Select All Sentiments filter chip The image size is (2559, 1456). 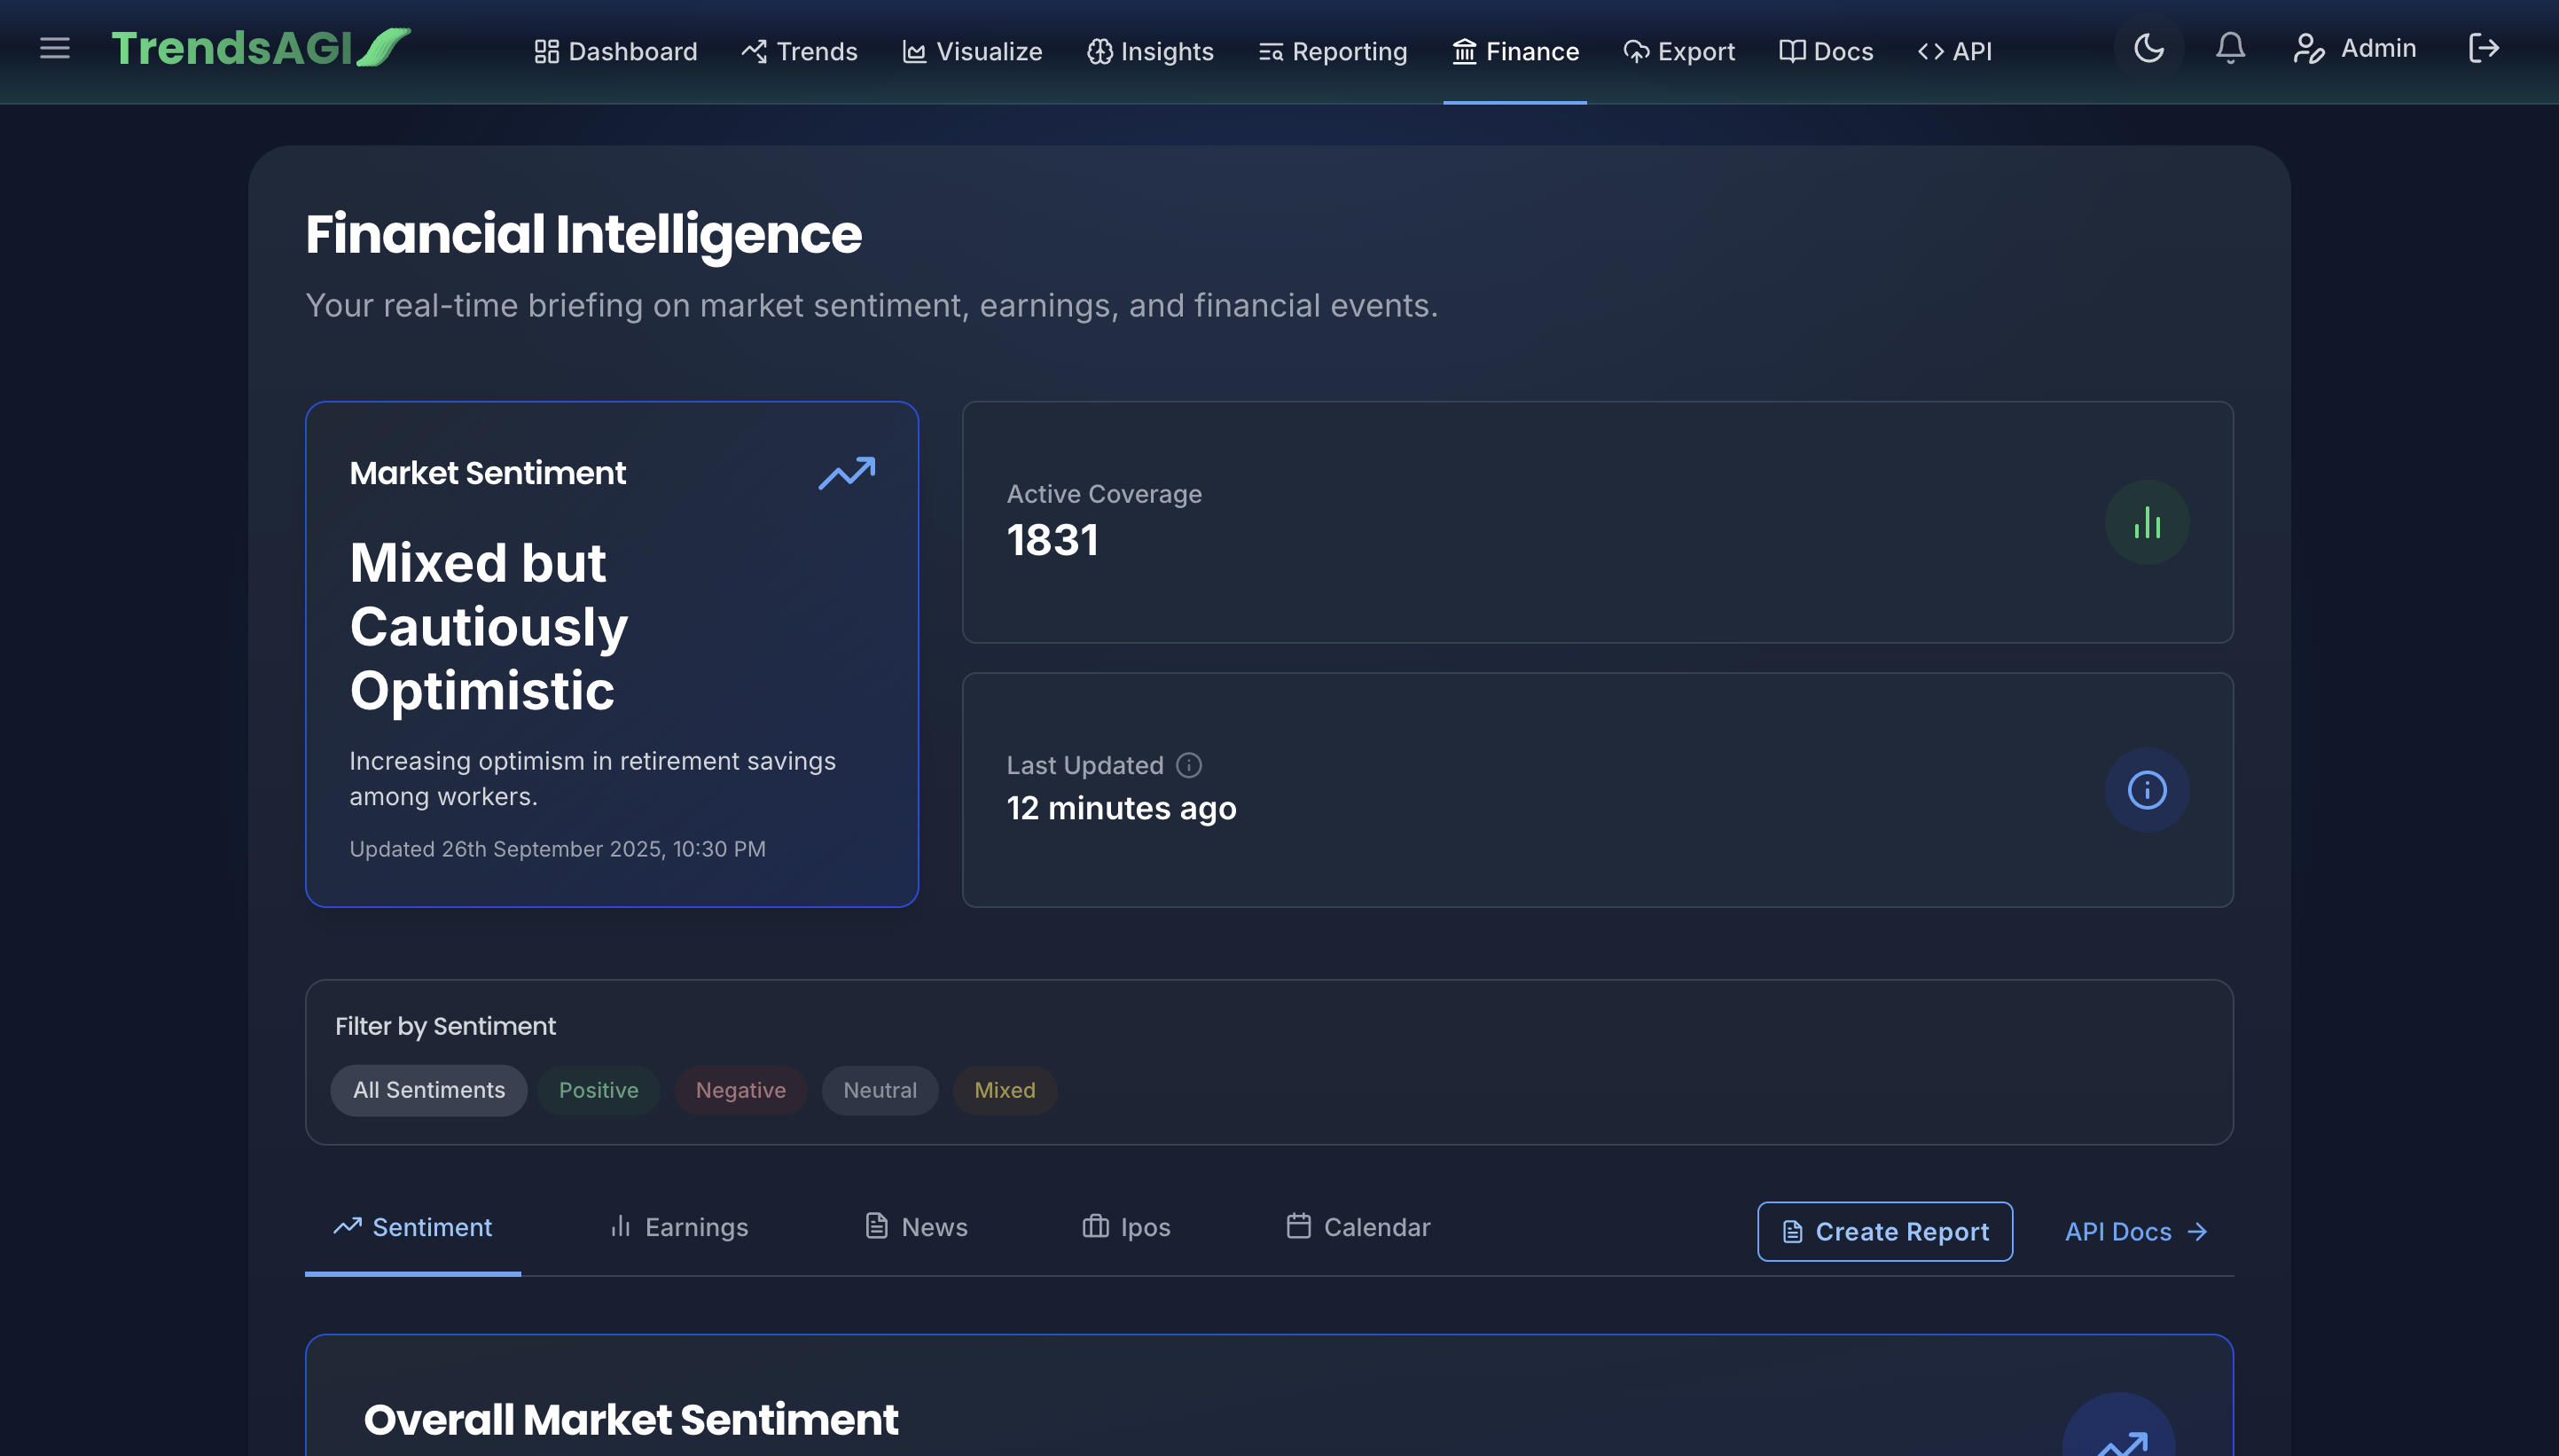point(428,1090)
